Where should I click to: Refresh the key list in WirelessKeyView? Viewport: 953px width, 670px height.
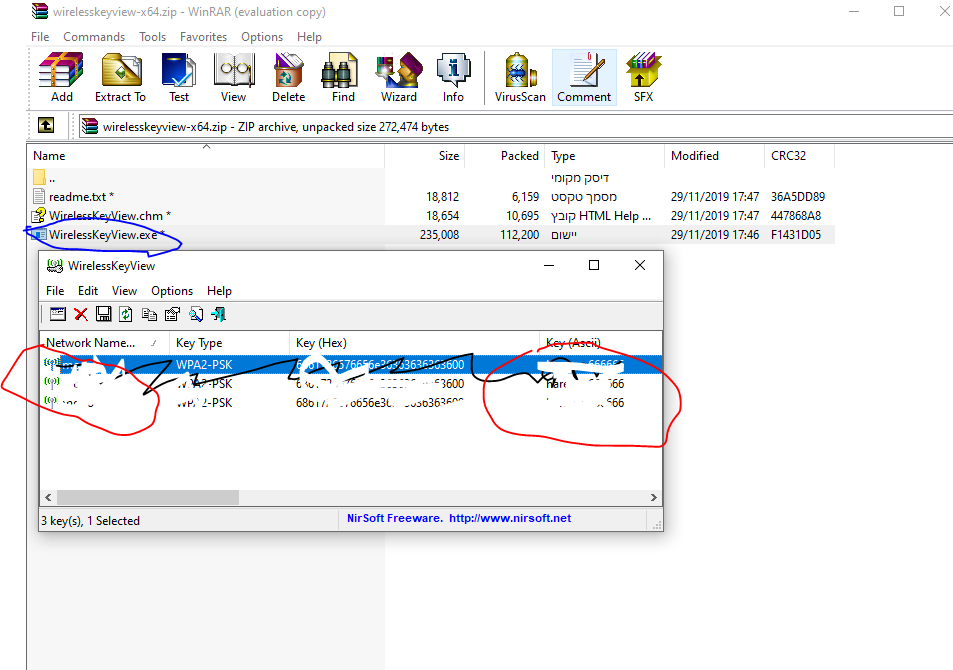click(126, 314)
